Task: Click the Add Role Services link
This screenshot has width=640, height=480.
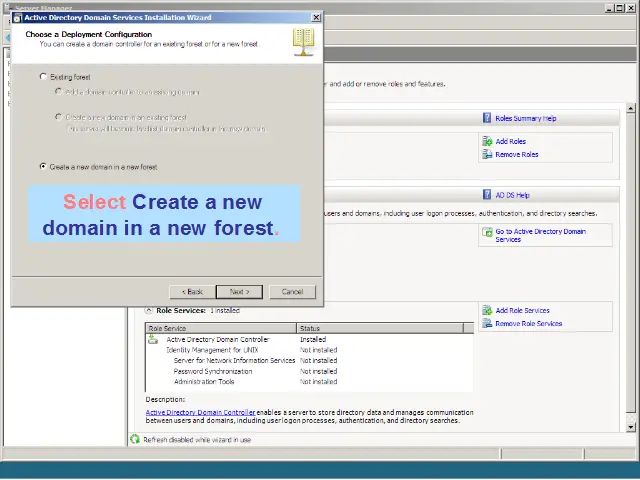Action: [522, 311]
